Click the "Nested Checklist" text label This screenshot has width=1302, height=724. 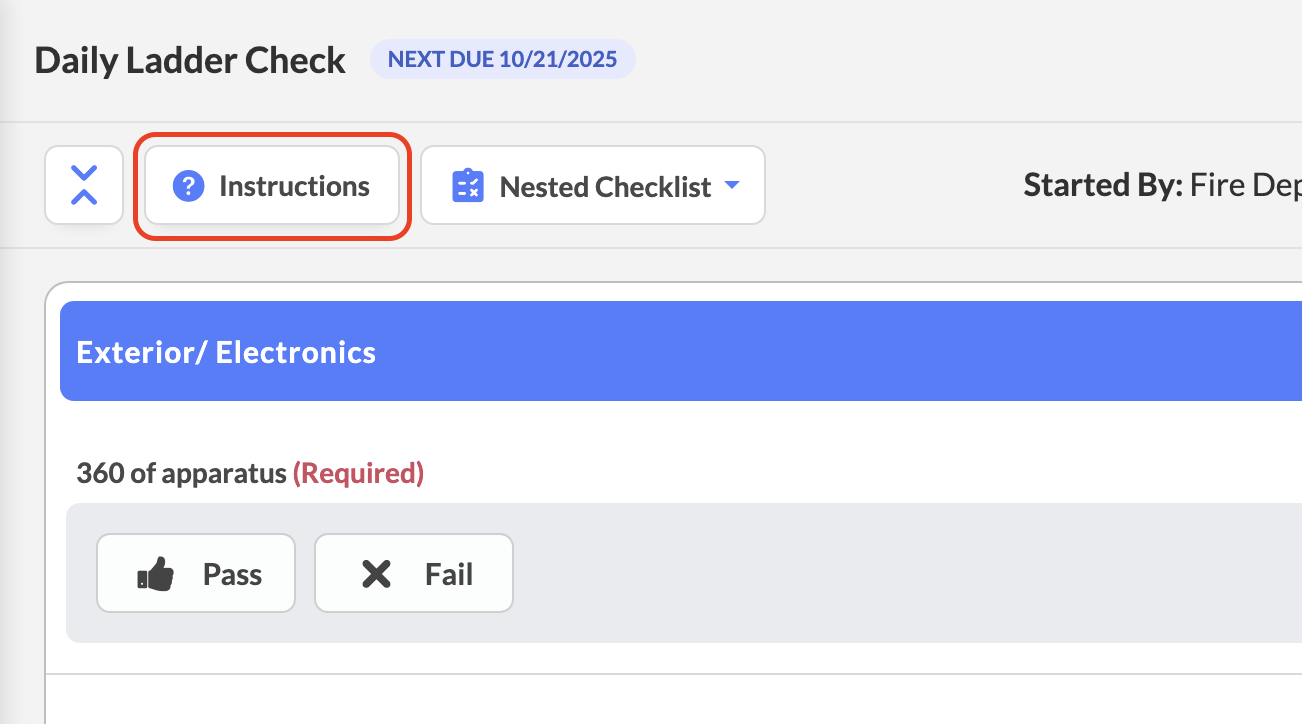[x=605, y=187]
